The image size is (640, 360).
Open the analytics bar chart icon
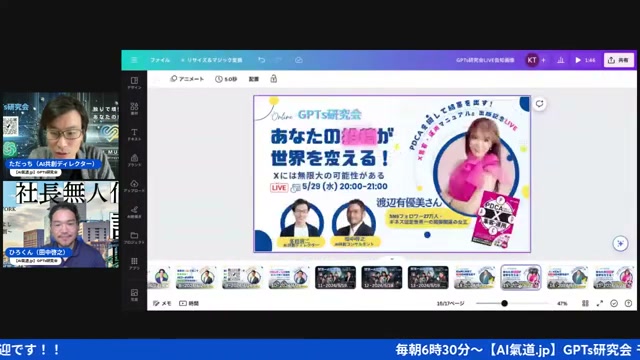[x=561, y=60]
